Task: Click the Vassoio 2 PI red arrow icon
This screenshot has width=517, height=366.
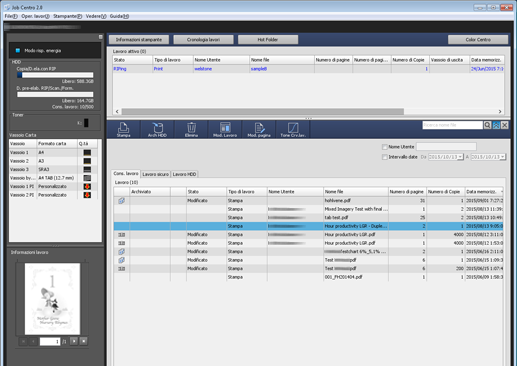Action: coord(87,195)
